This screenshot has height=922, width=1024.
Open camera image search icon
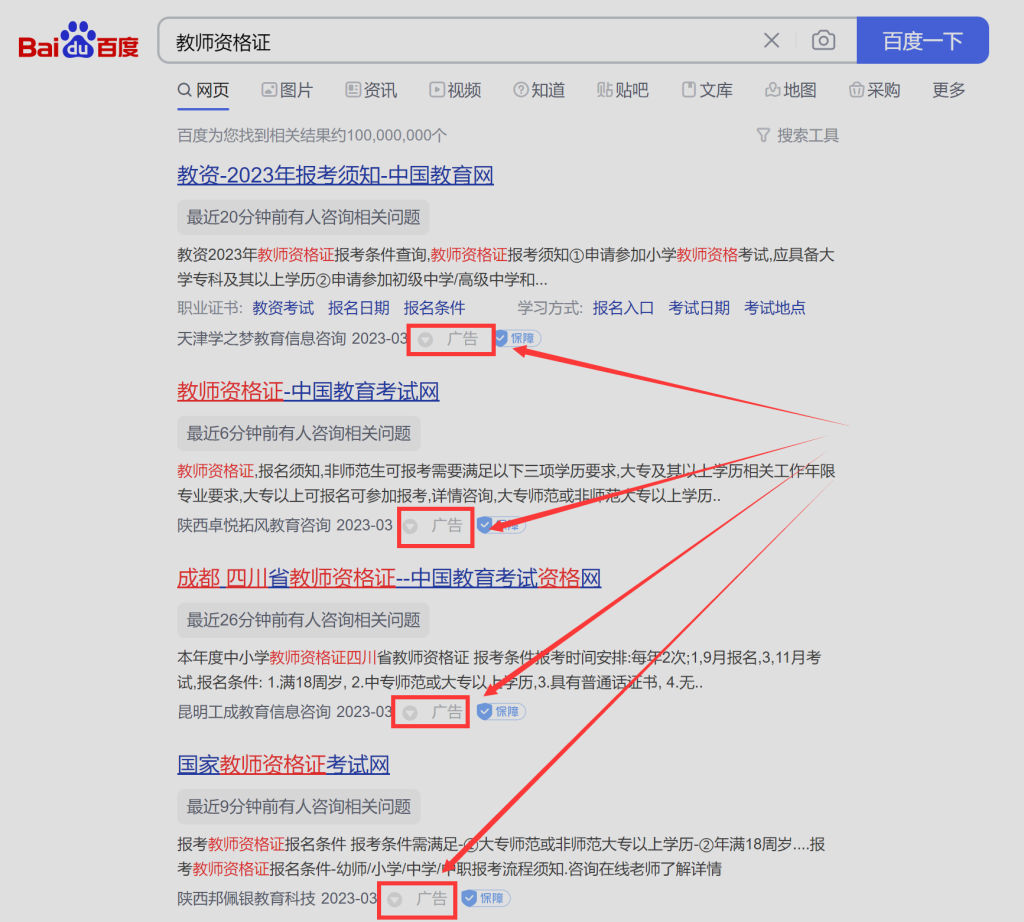[x=823, y=40]
